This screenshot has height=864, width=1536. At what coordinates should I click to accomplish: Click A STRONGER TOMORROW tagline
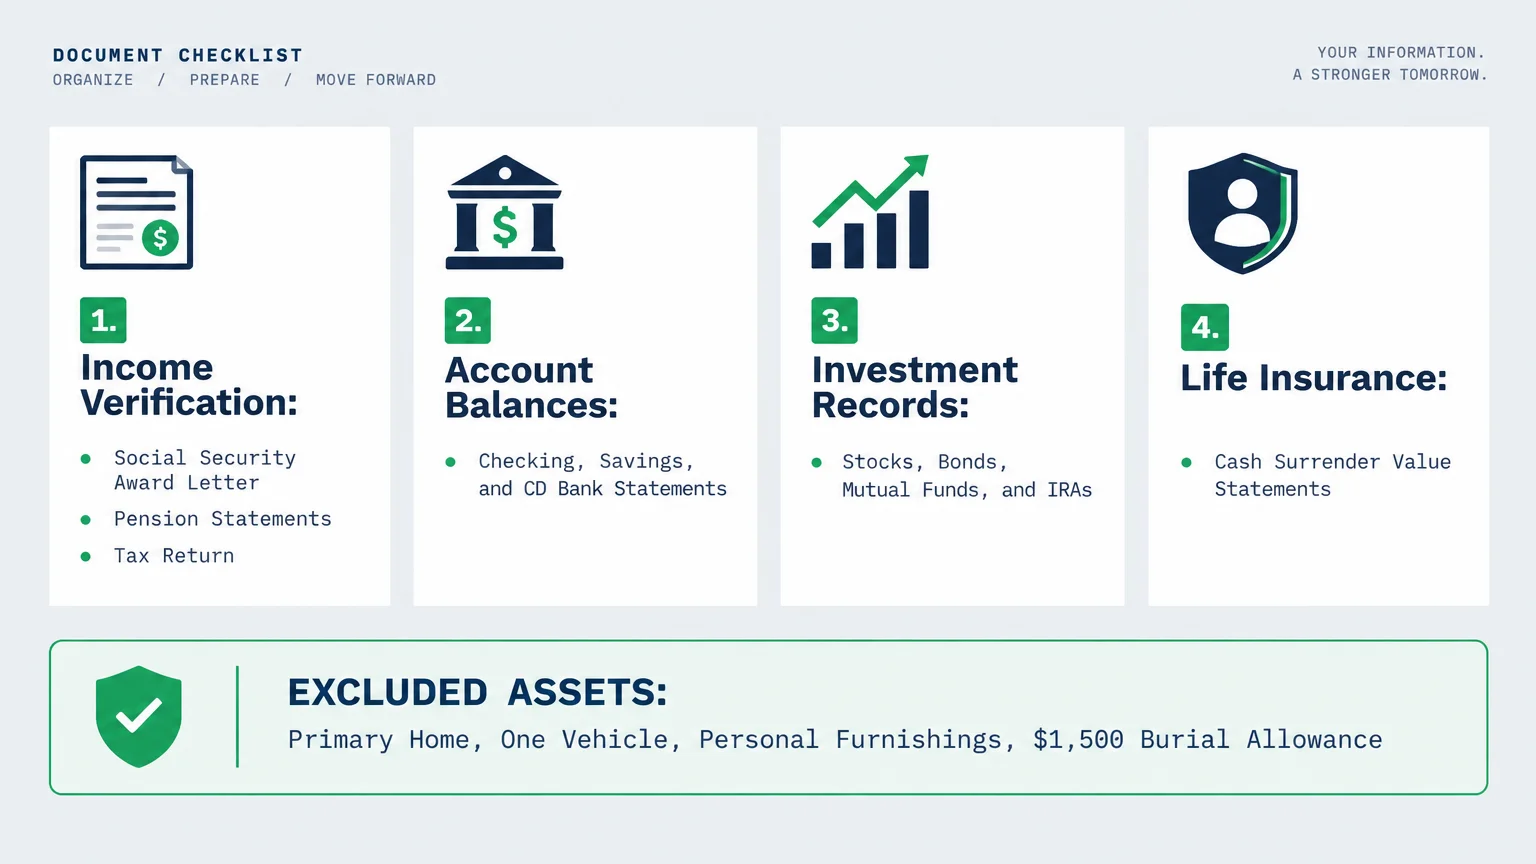pyautogui.click(x=1390, y=75)
